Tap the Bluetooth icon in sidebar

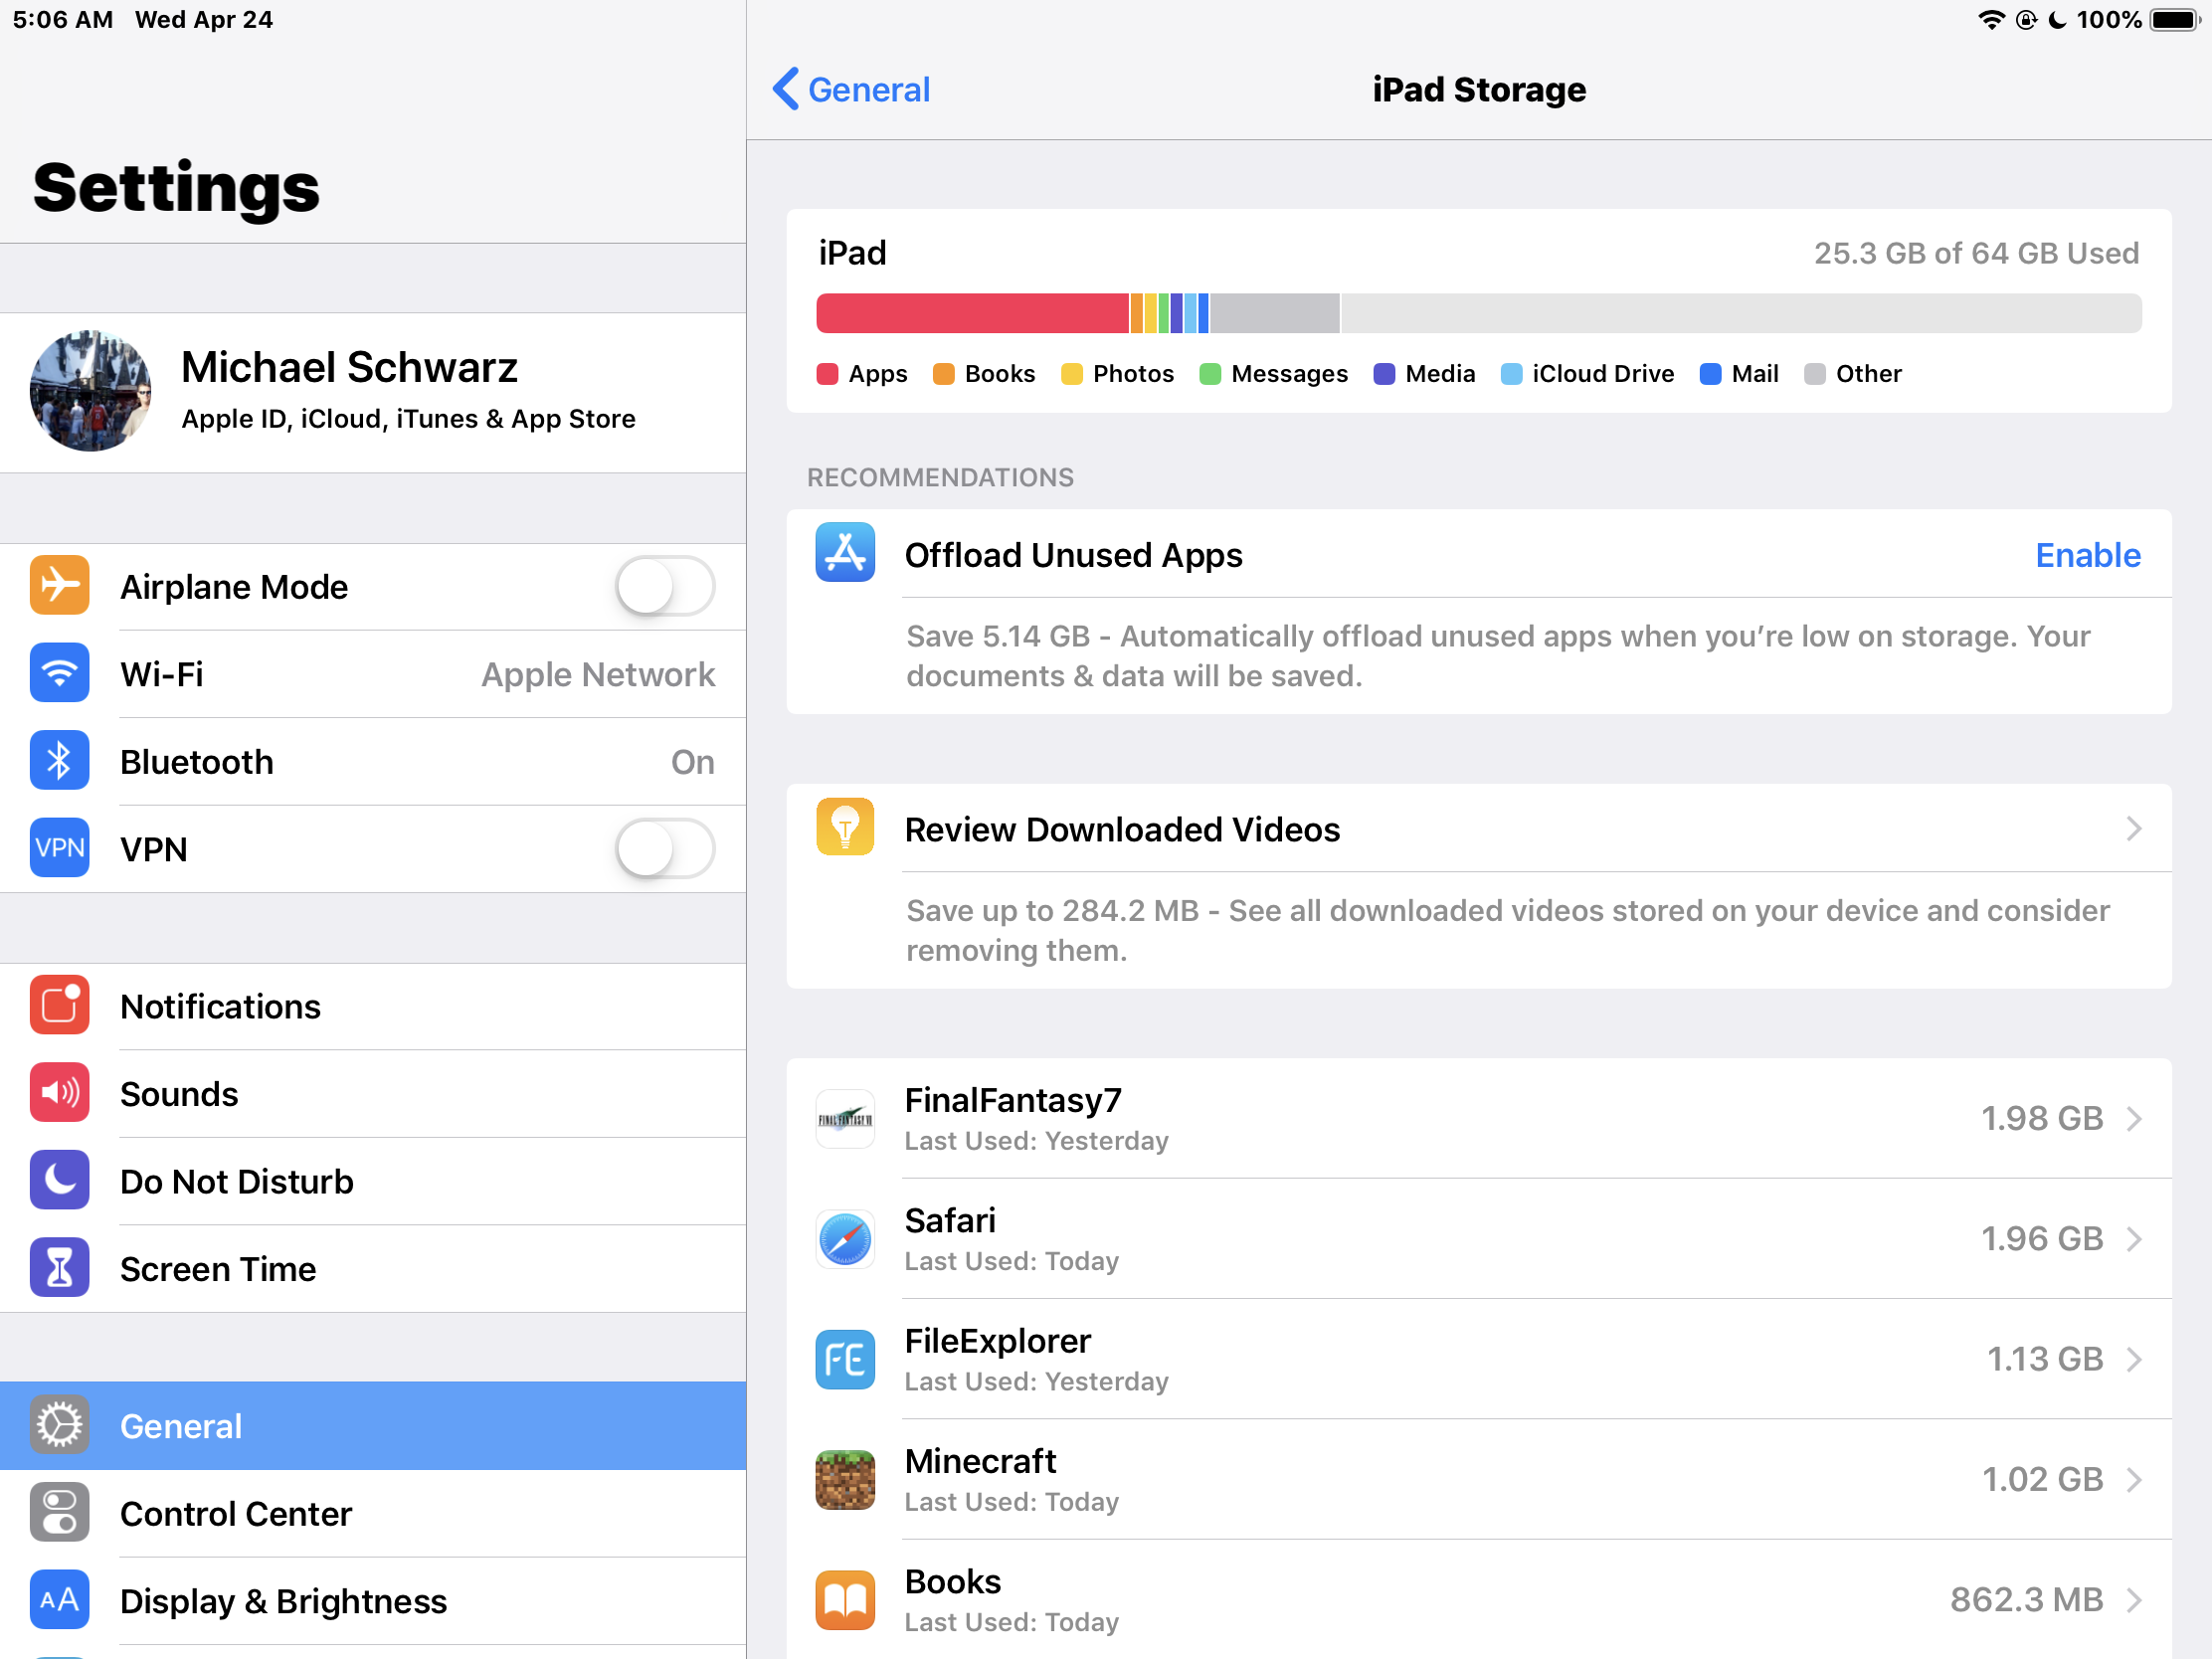click(x=59, y=761)
